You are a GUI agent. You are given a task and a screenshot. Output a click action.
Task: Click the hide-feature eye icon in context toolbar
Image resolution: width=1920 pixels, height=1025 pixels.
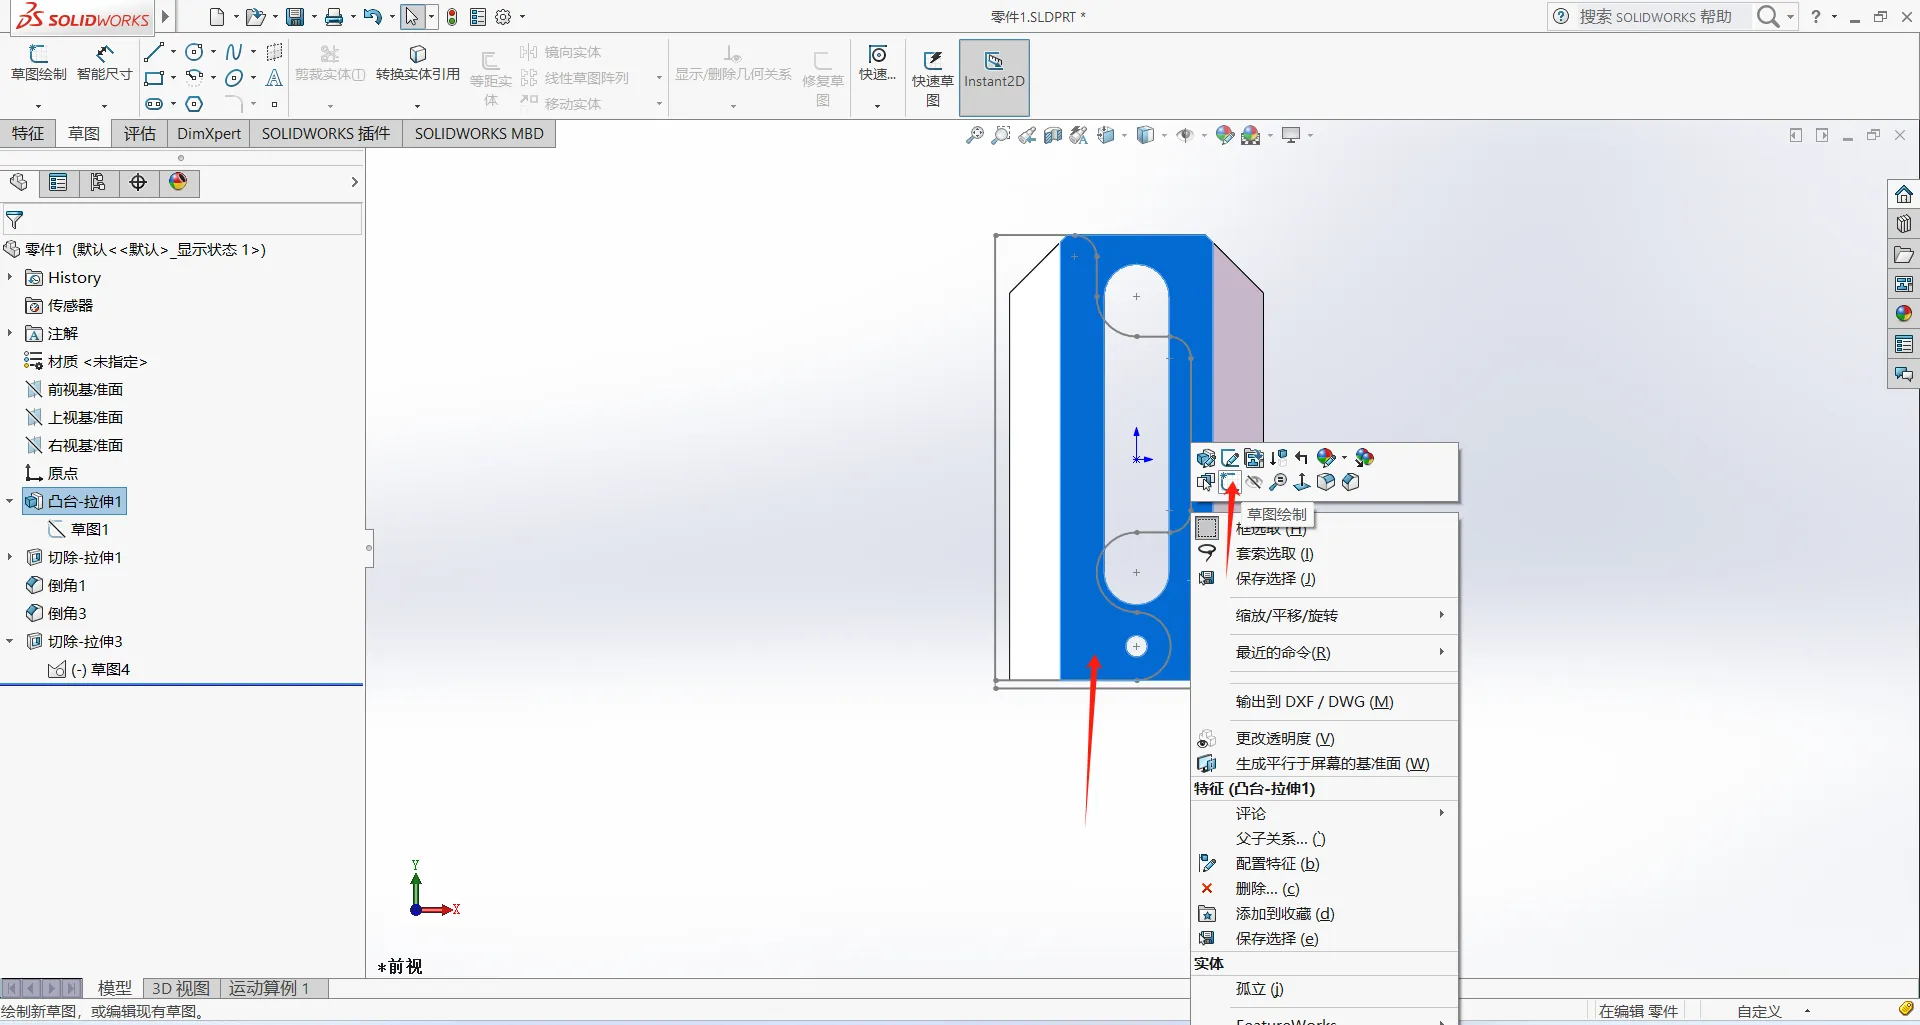pyautogui.click(x=1254, y=482)
